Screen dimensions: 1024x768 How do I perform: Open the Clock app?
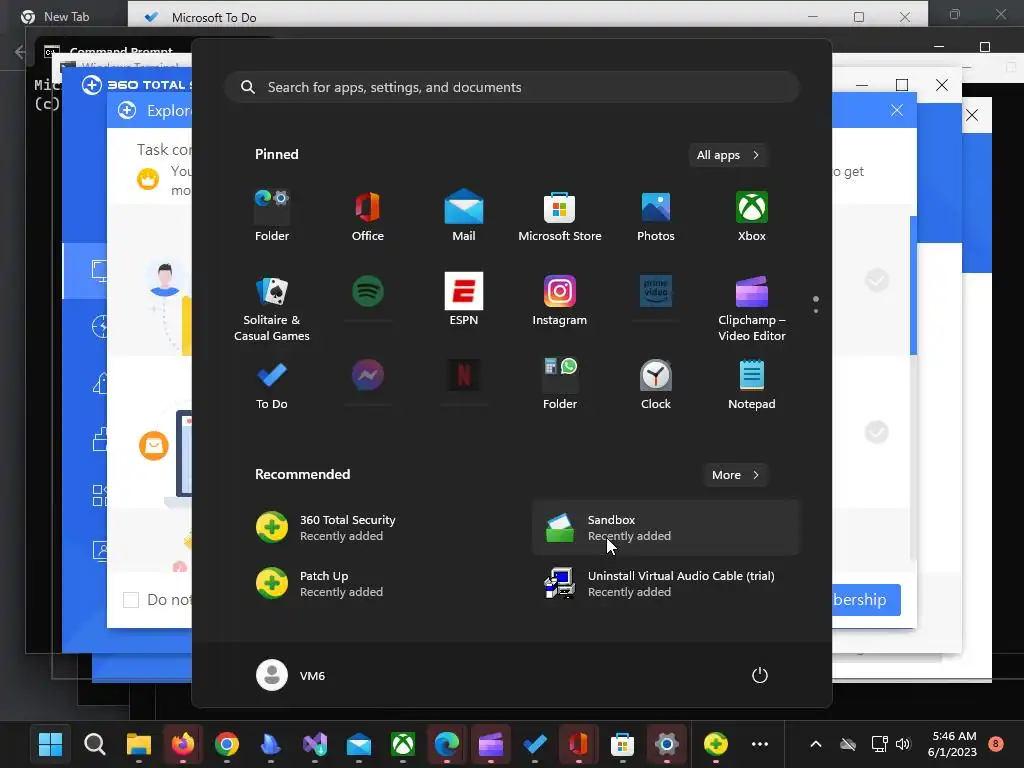tap(656, 384)
